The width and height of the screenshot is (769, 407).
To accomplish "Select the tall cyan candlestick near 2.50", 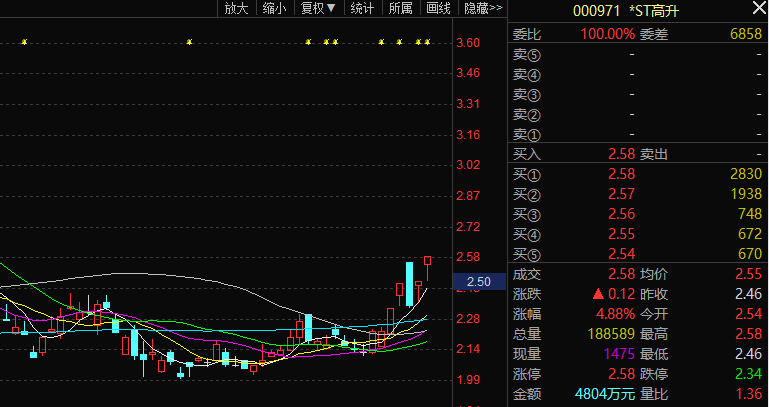I will pos(409,285).
